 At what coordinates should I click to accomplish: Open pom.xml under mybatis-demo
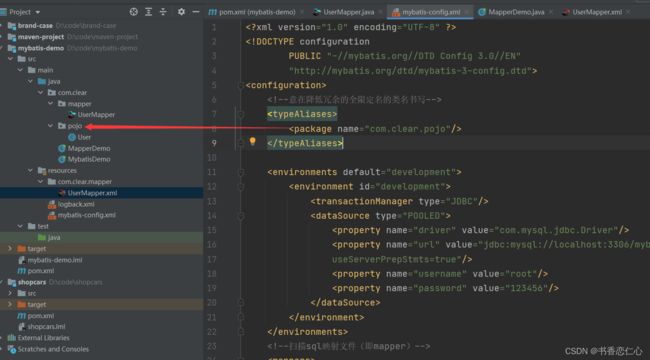[41, 271]
